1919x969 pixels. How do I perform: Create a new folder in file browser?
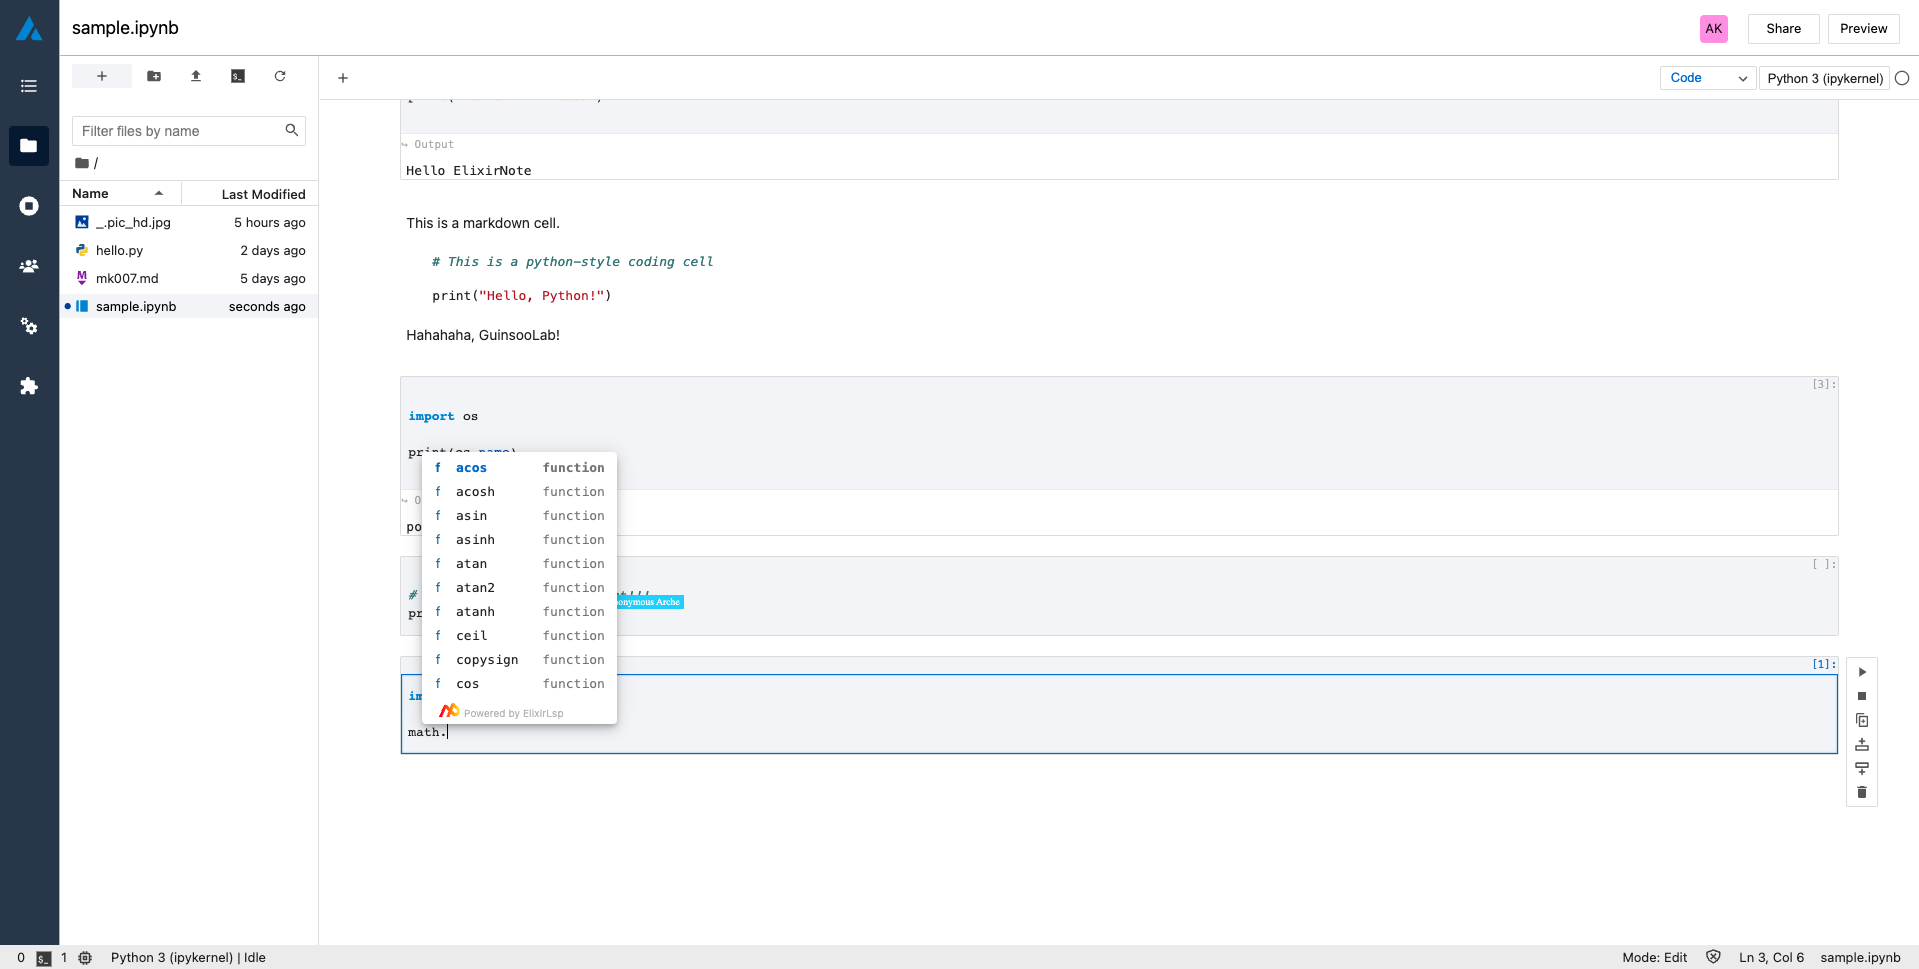point(154,76)
